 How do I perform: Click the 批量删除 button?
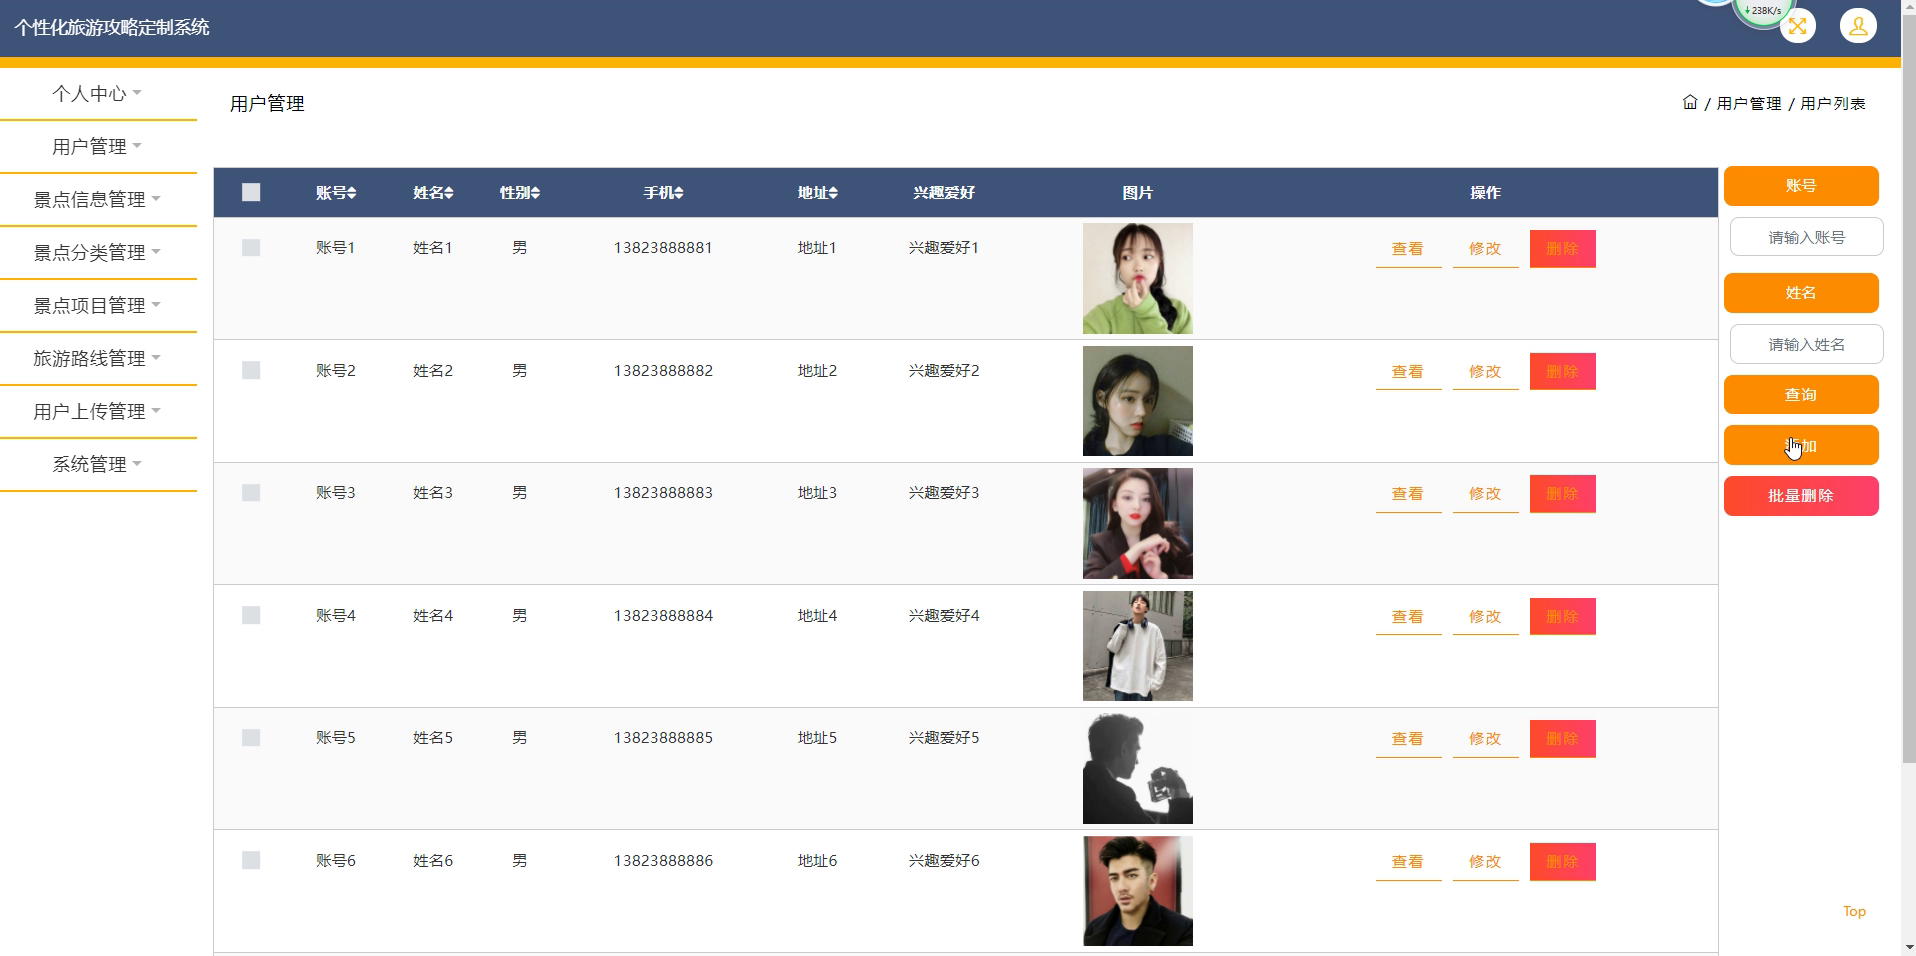pyautogui.click(x=1801, y=496)
